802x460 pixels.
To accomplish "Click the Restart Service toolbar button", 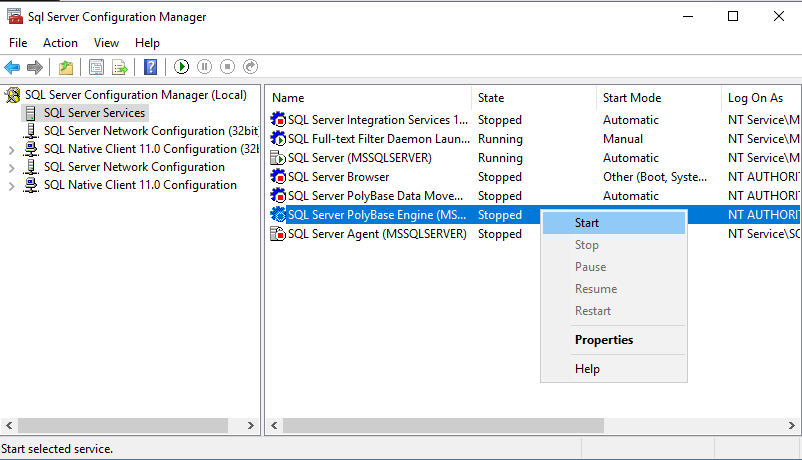I will point(250,67).
